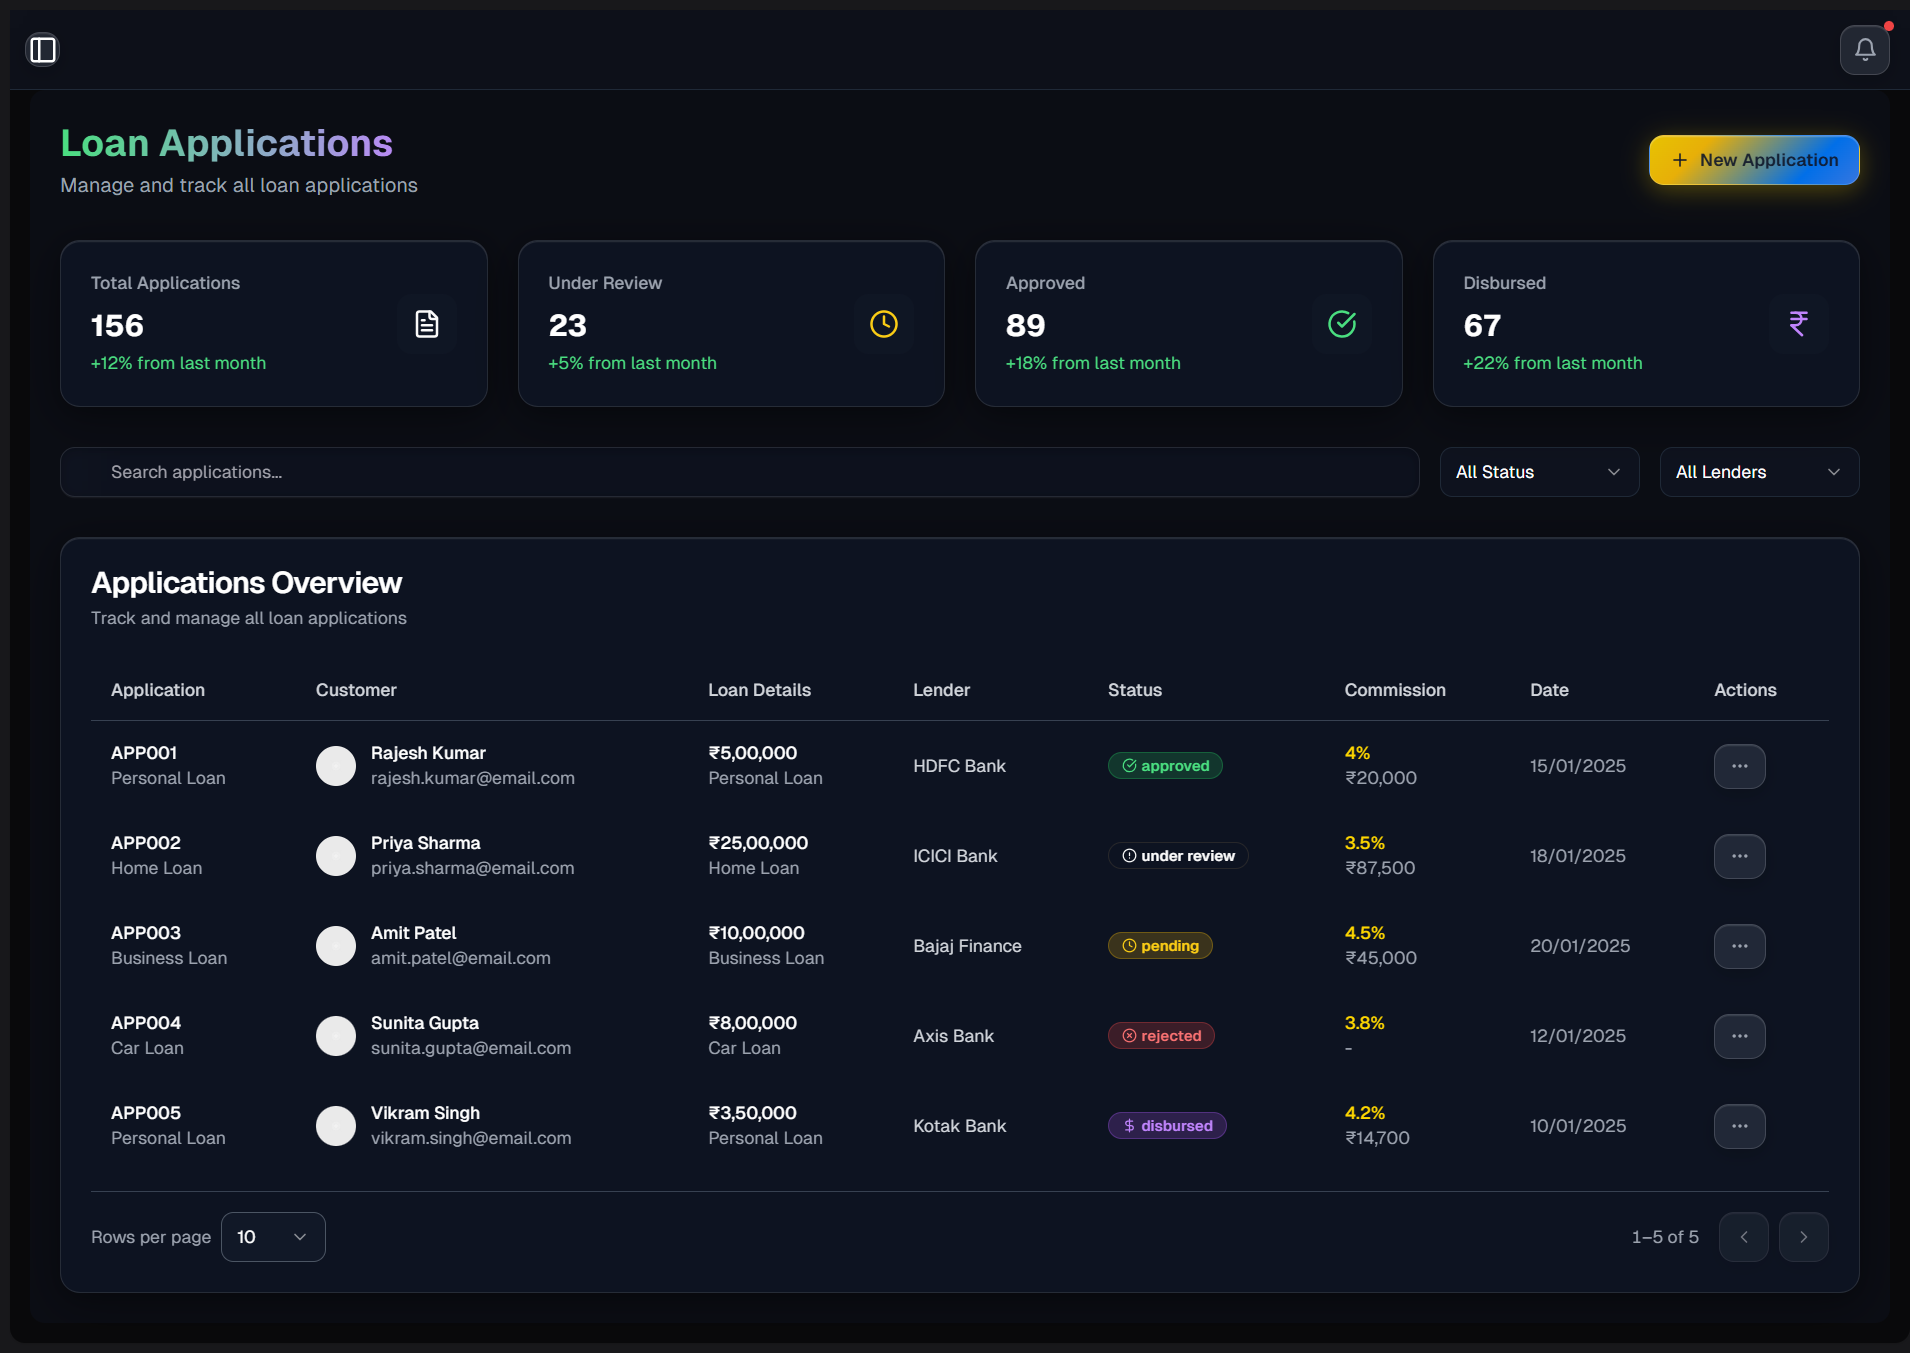Click the loan amount ₹25,00,000
The image size is (1910, 1353).
[758, 843]
